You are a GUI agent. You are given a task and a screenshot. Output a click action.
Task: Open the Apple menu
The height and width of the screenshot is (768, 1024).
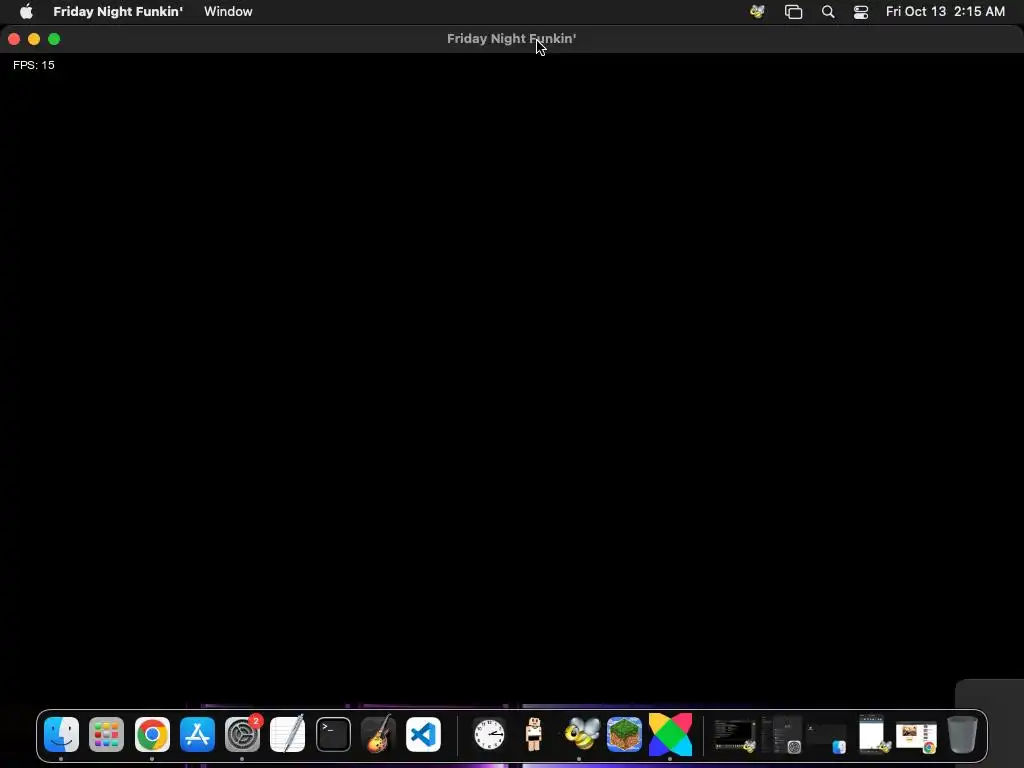tap(26, 12)
